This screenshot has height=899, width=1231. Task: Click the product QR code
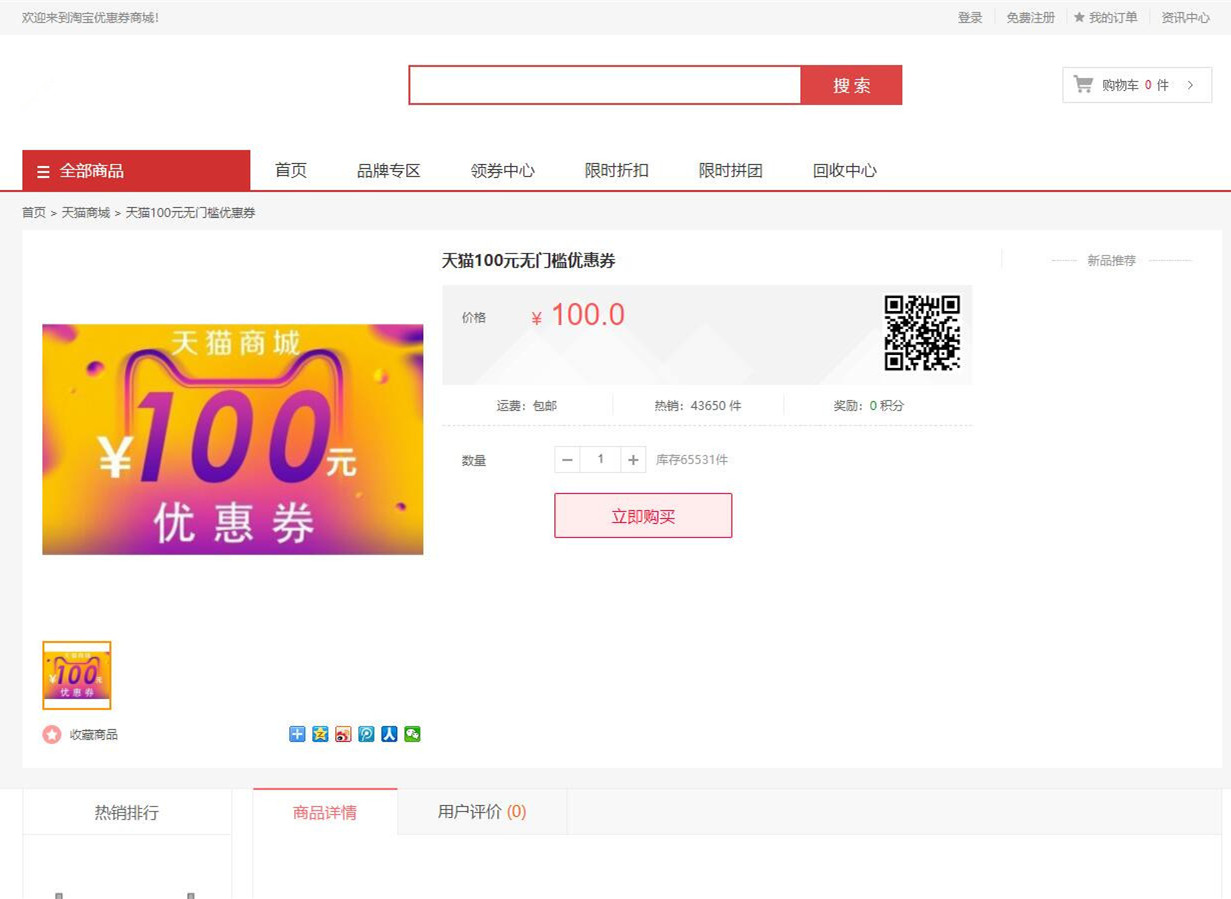pyautogui.click(x=922, y=333)
